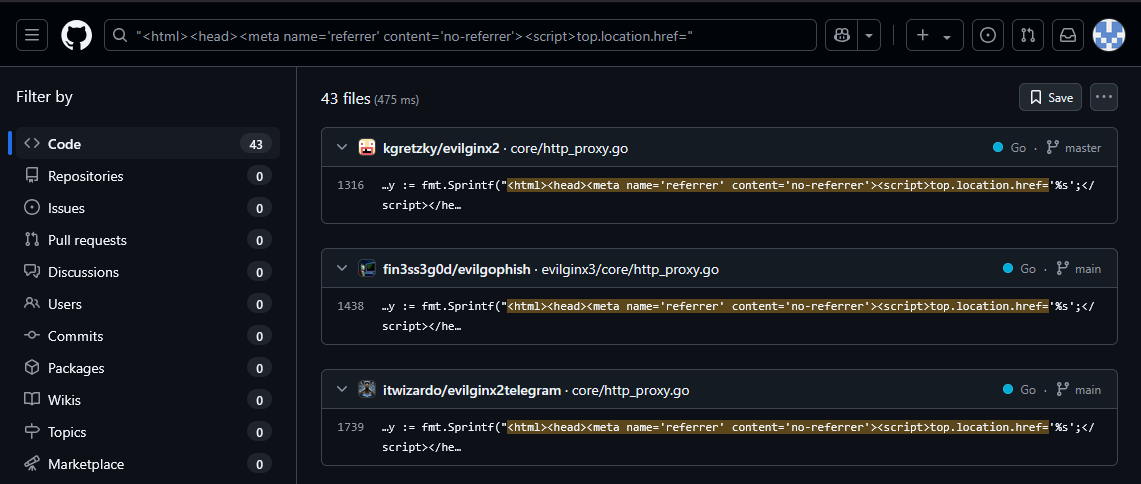Image resolution: width=1141 pixels, height=484 pixels.
Task: Save this search with Save button
Action: (x=1051, y=98)
